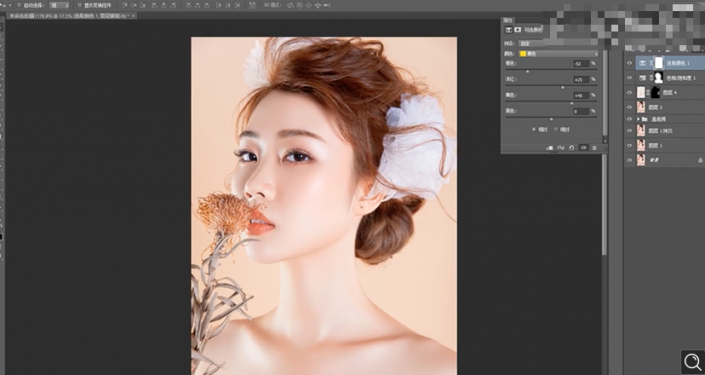Click the Align Bottom Edges icon
Image resolution: width=705 pixels, height=375 pixels.
143,5
